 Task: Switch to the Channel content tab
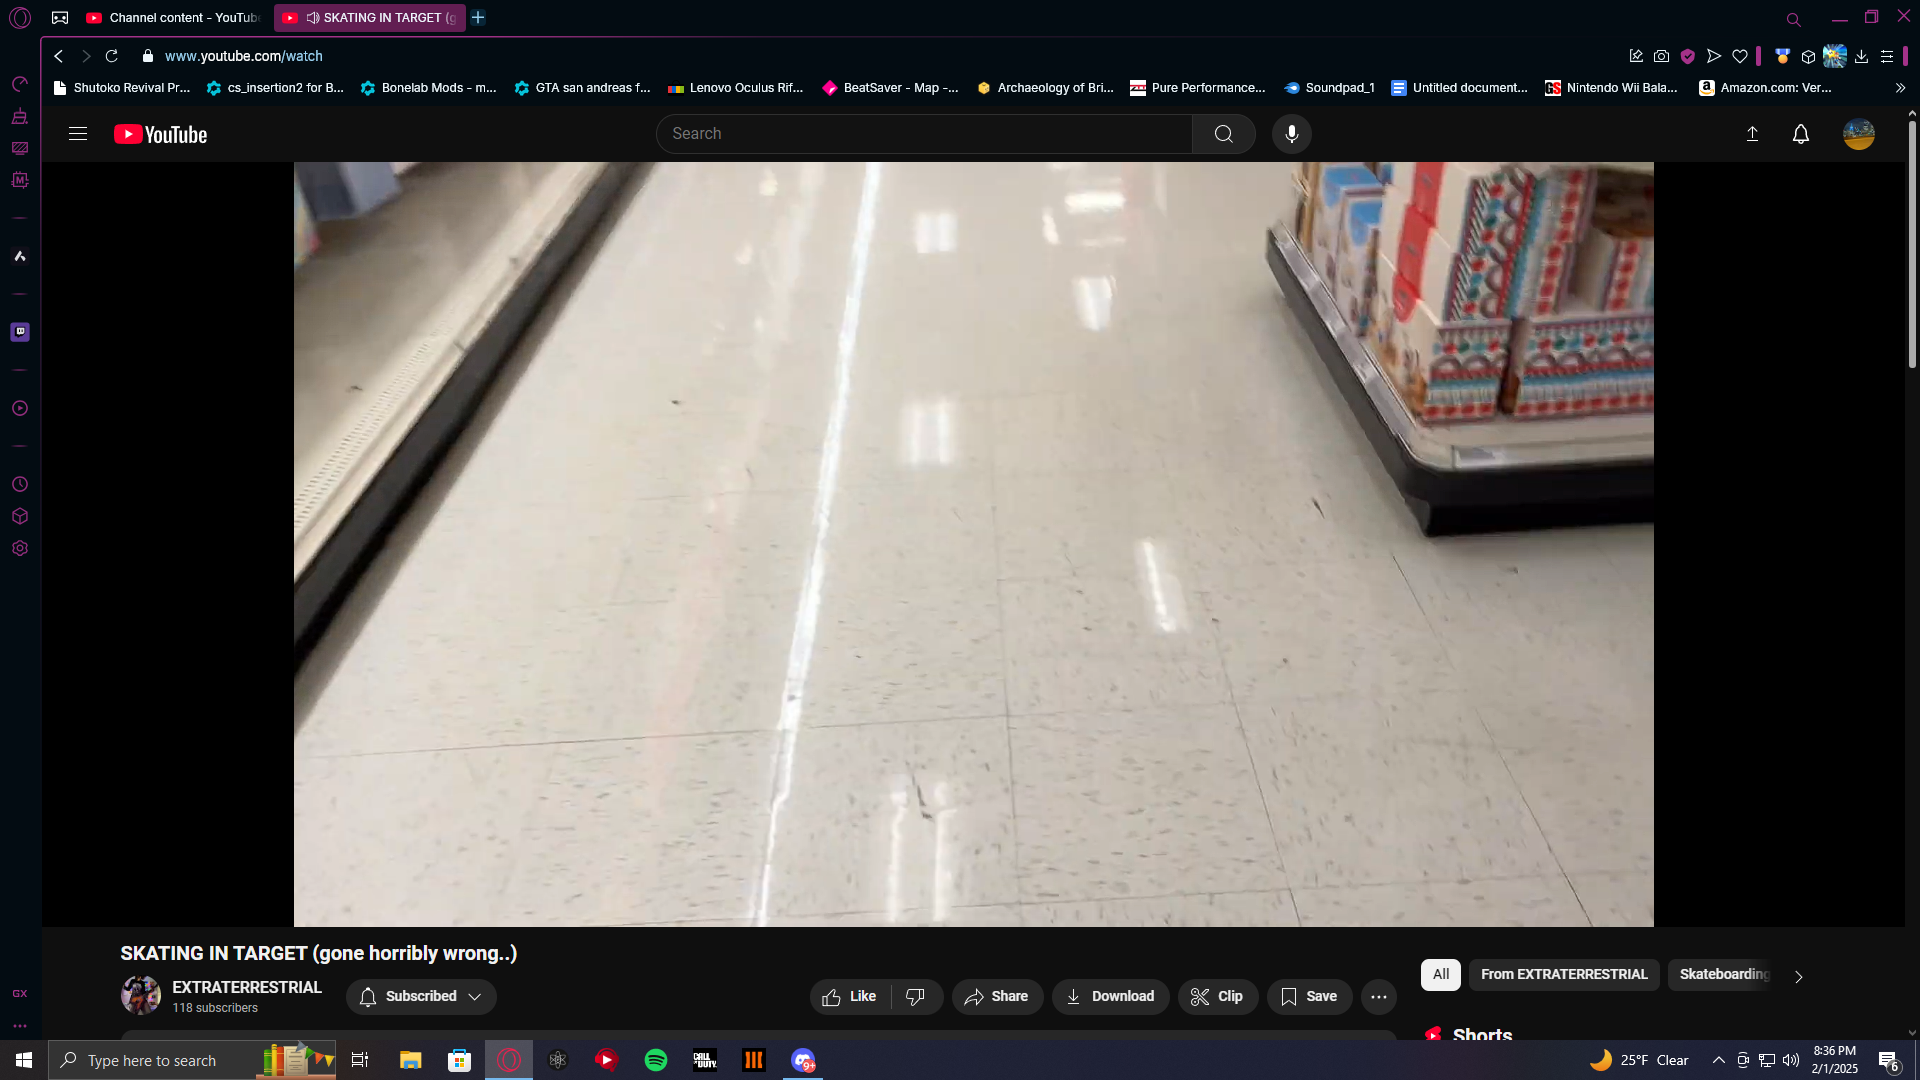[x=172, y=18]
